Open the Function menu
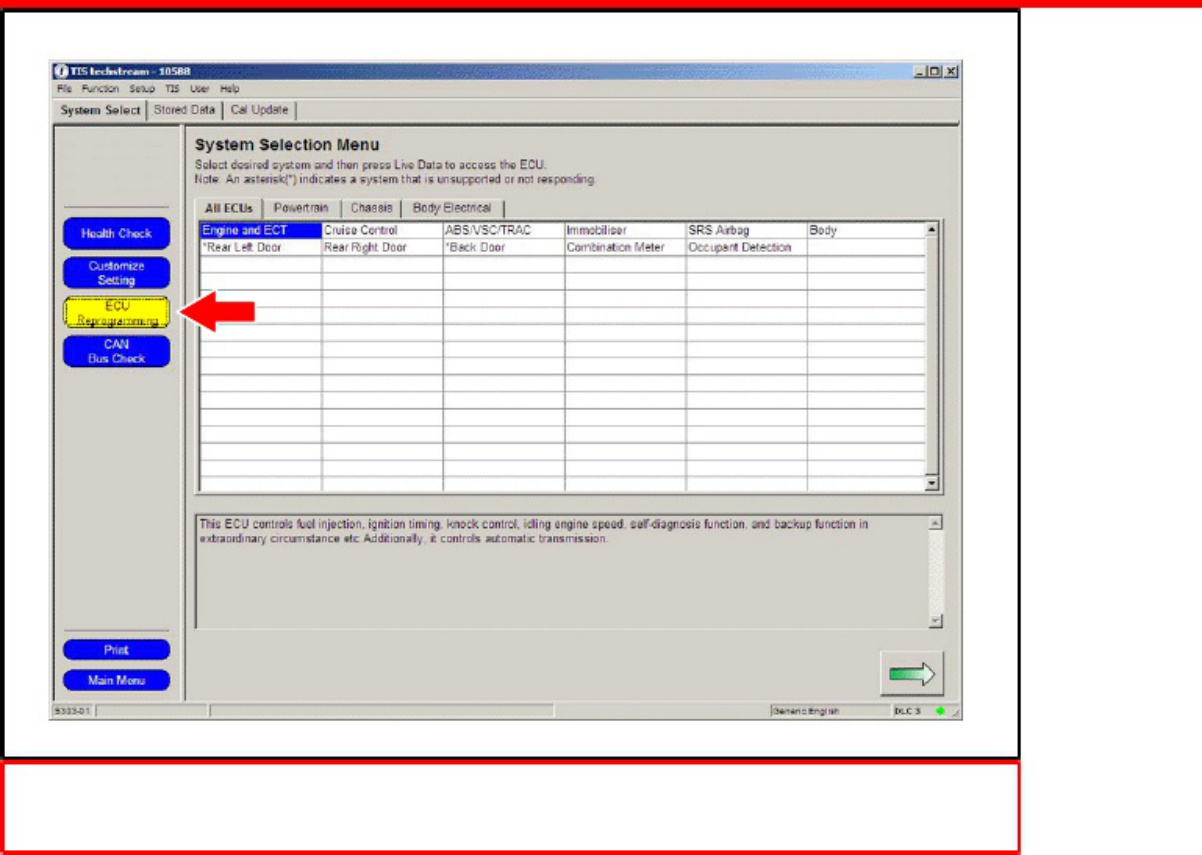1202x855 pixels. click(x=100, y=89)
